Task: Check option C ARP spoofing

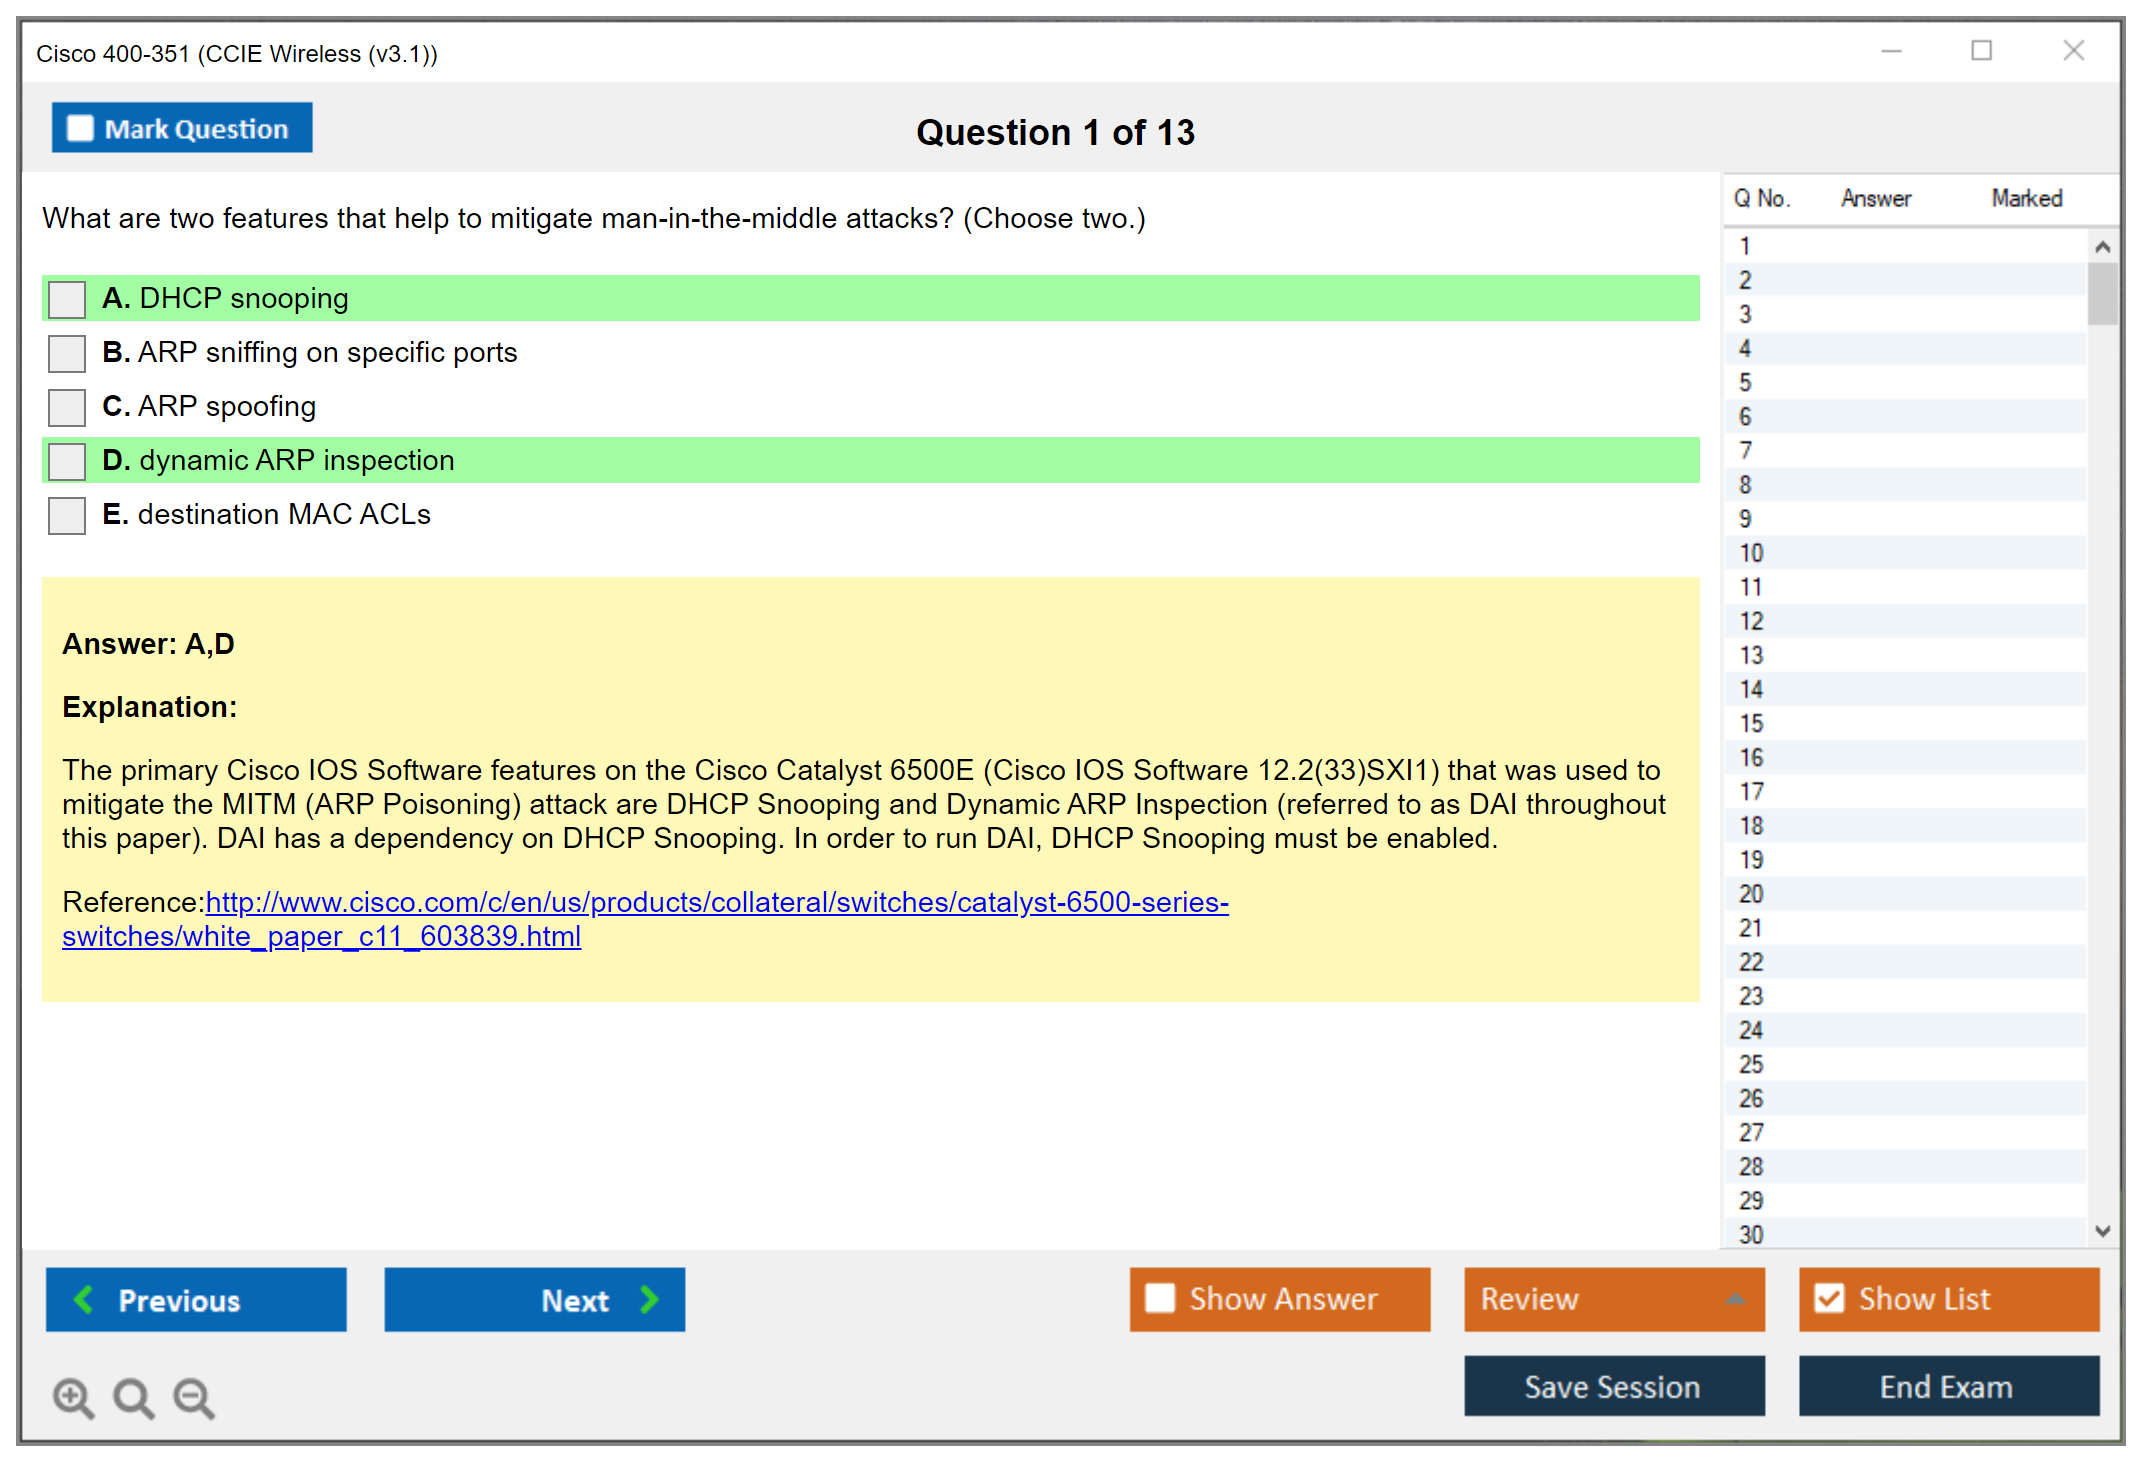Action: point(67,407)
